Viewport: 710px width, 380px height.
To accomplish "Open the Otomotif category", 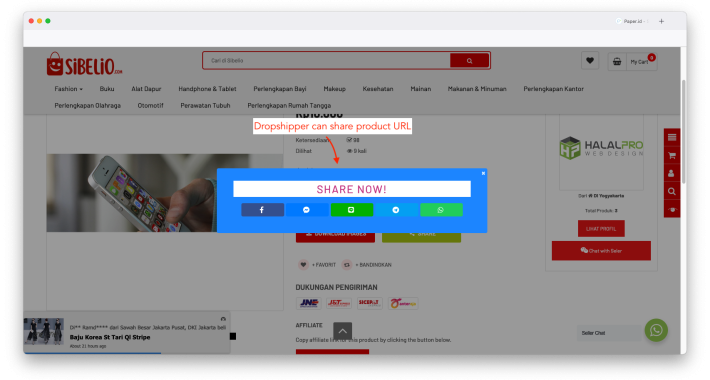I will coord(150,106).
